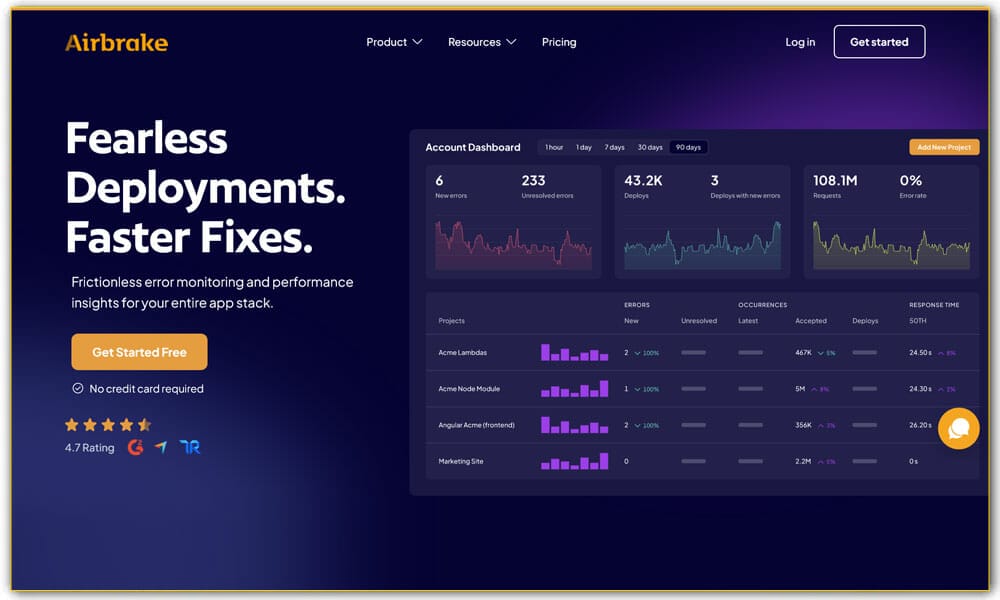The width and height of the screenshot is (1000, 600).
Task: Click the fourth star in the rating
Action: (124, 424)
